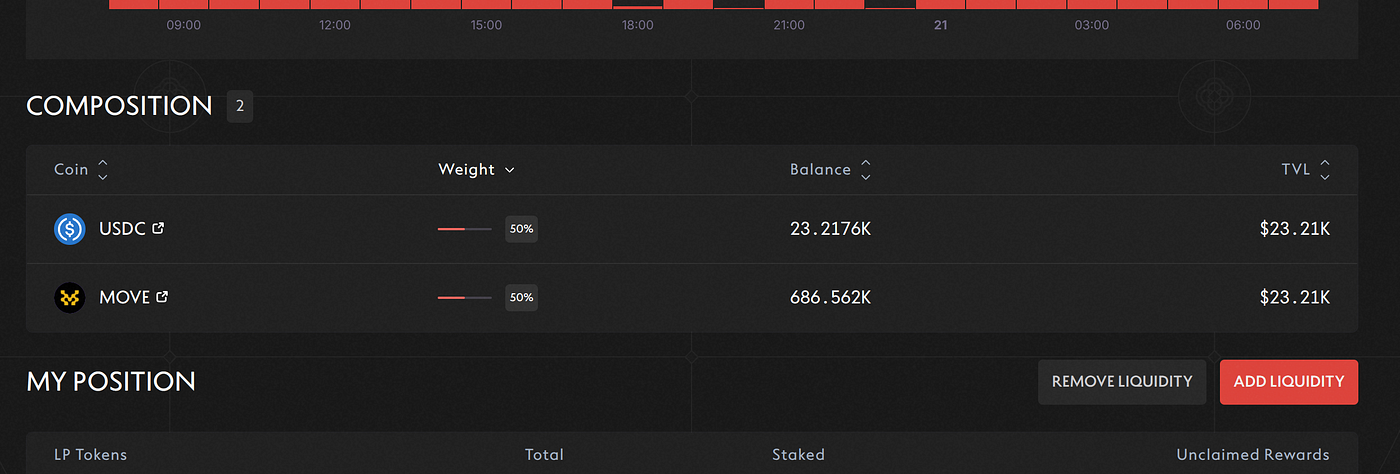
Task: Open the MOVE external link icon
Action: (x=163, y=297)
